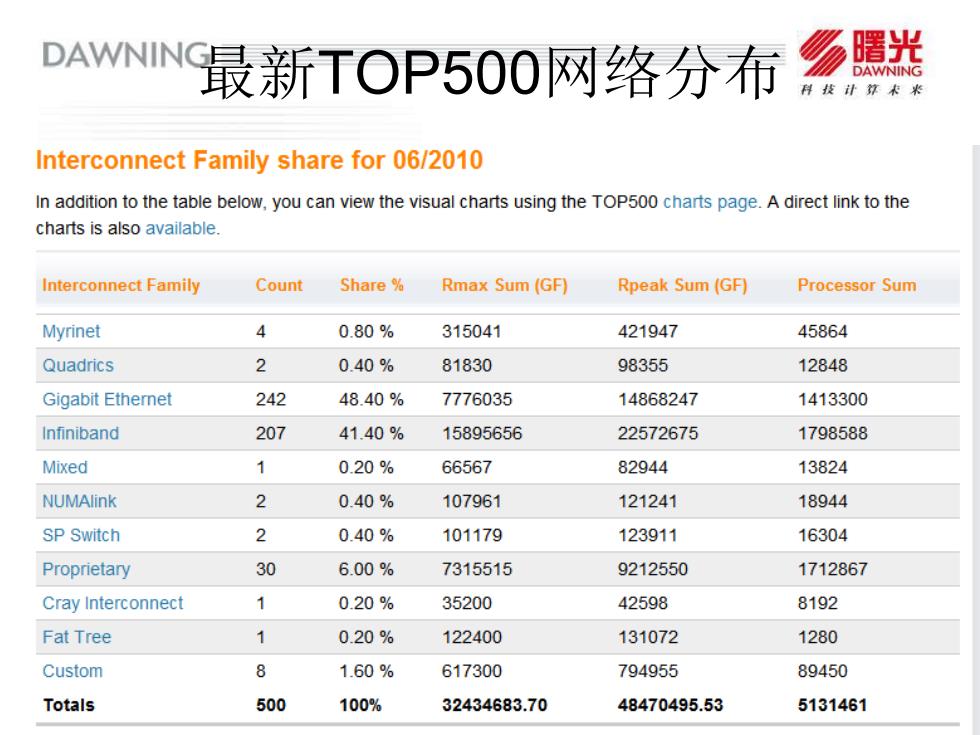Viewport: 980px width, 735px height.
Task: Open the Cray Interconnect link
Action: click(112, 604)
